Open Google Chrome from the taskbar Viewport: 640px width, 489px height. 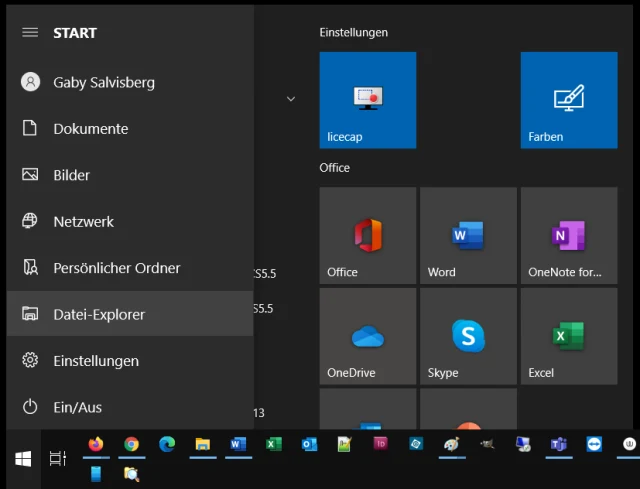131,444
